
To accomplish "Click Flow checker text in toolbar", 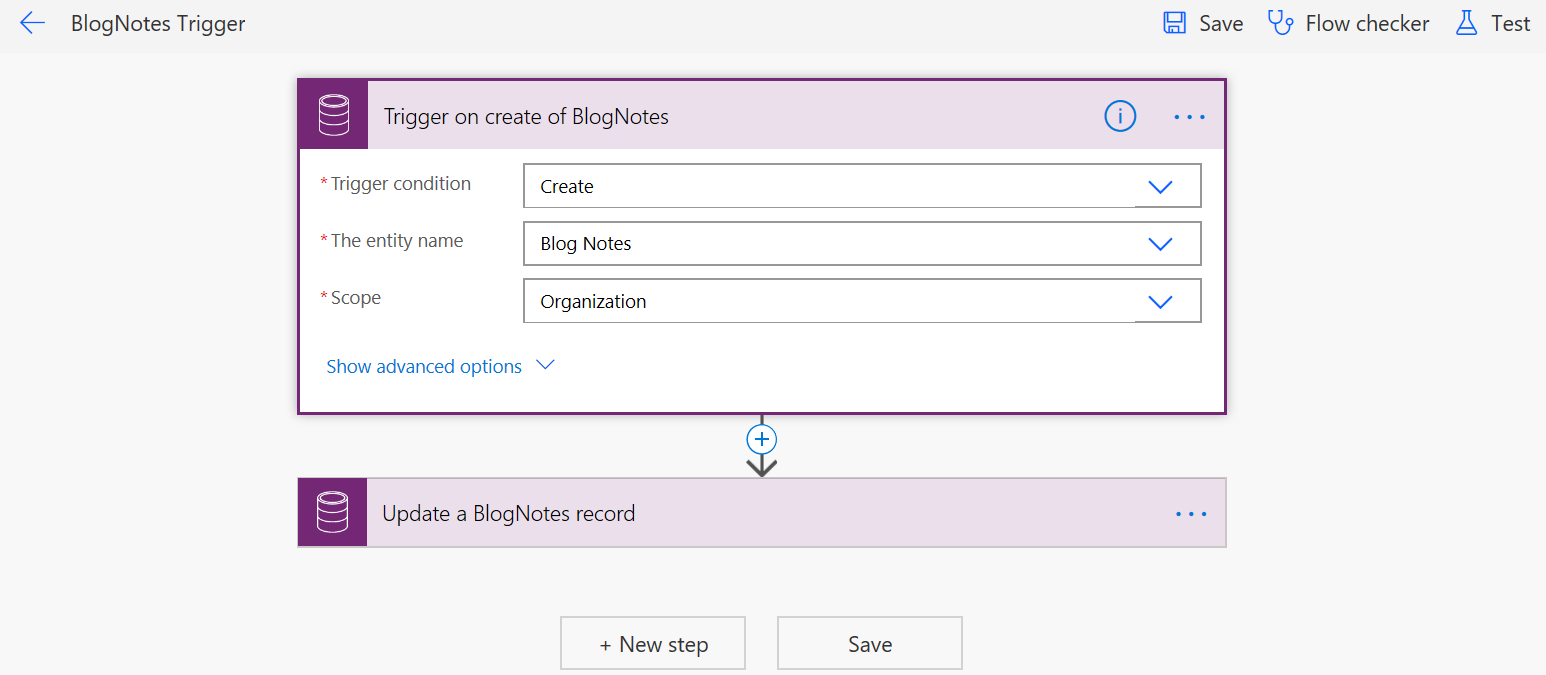I will click(x=1367, y=24).
